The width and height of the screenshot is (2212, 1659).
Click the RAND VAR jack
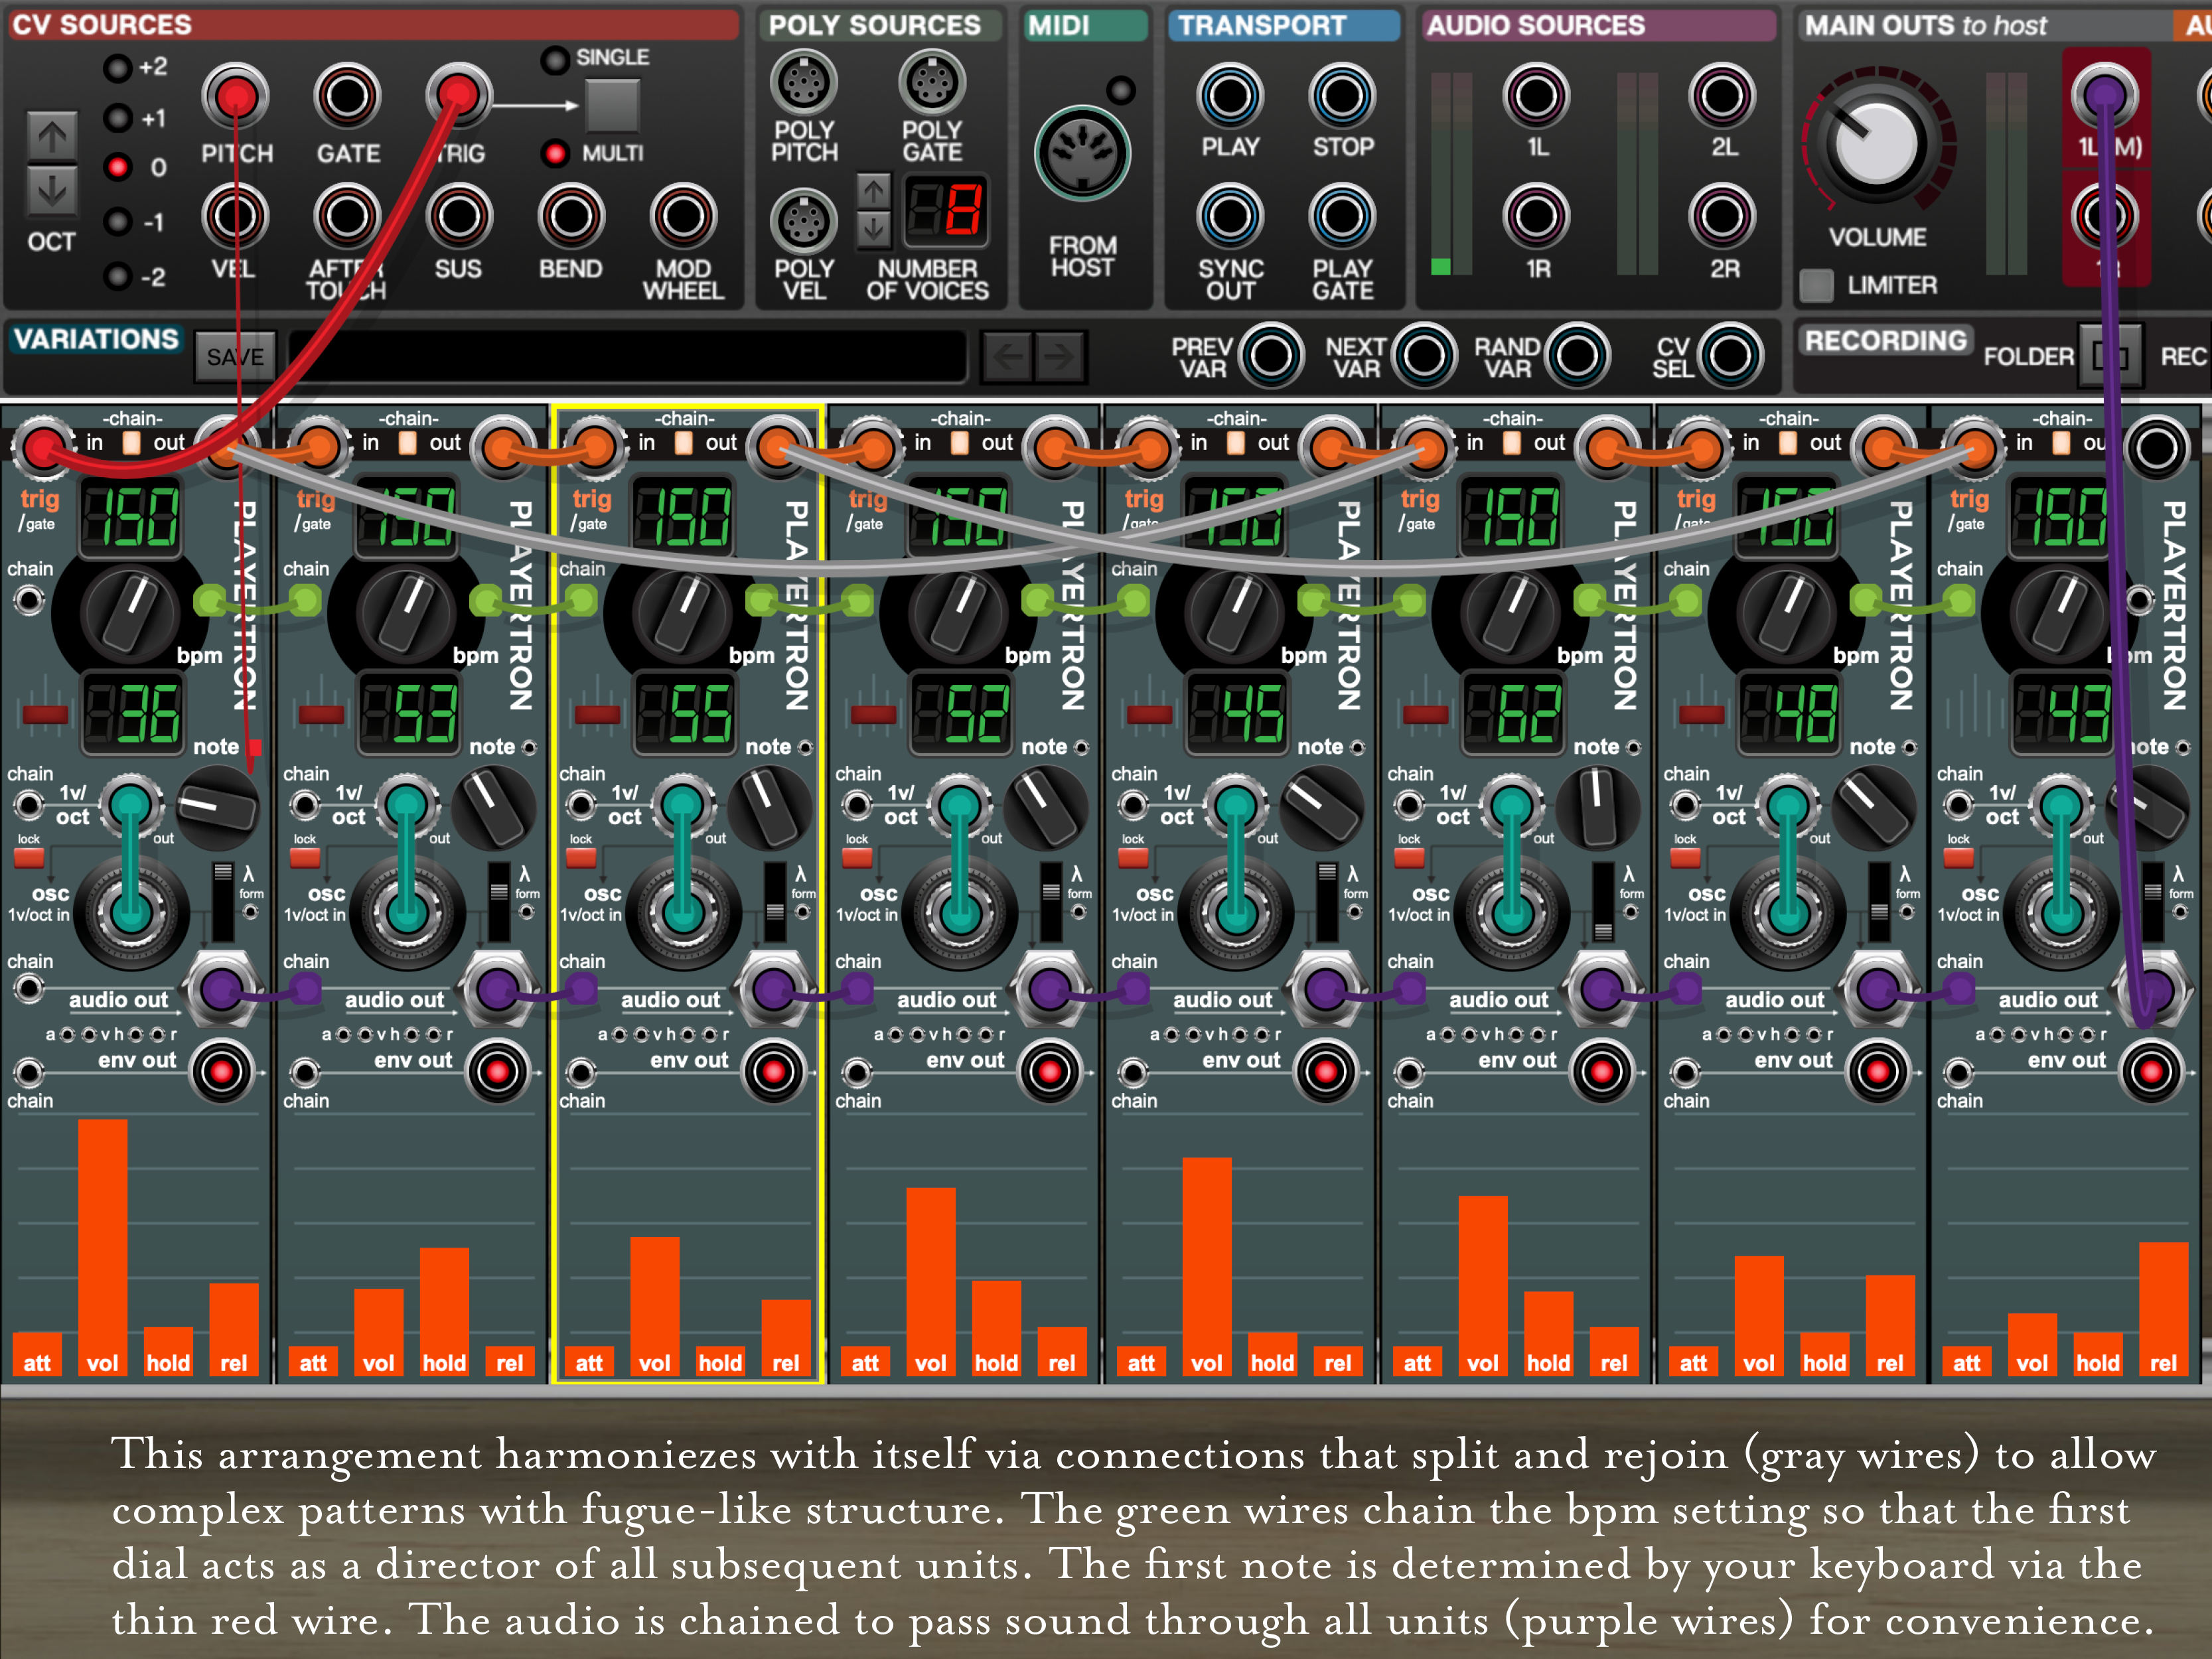1577,355
